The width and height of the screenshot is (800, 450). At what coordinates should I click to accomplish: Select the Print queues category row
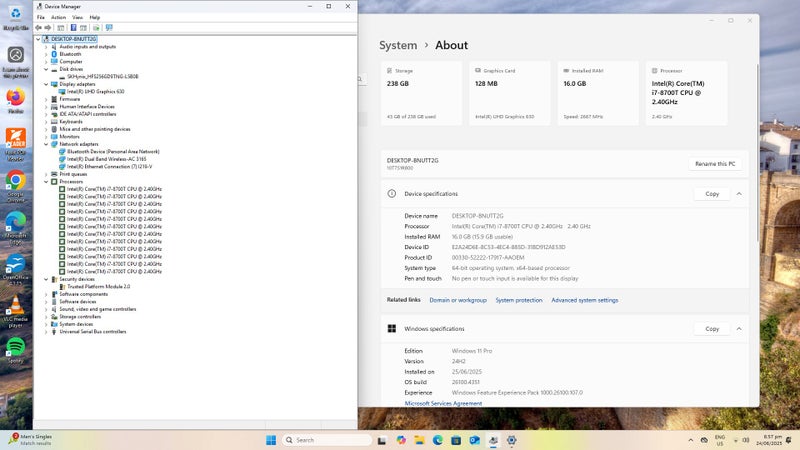pyautogui.click(x=73, y=174)
